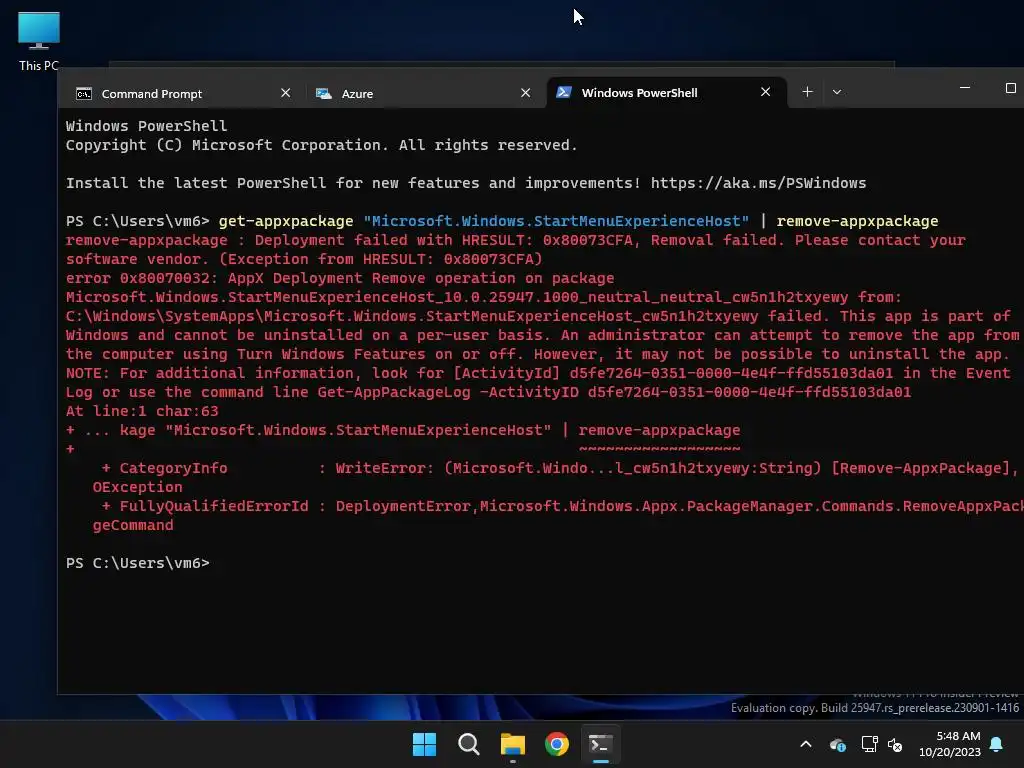Click the muted volume tray icon
The image size is (1024, 768).
pos(895,744)
